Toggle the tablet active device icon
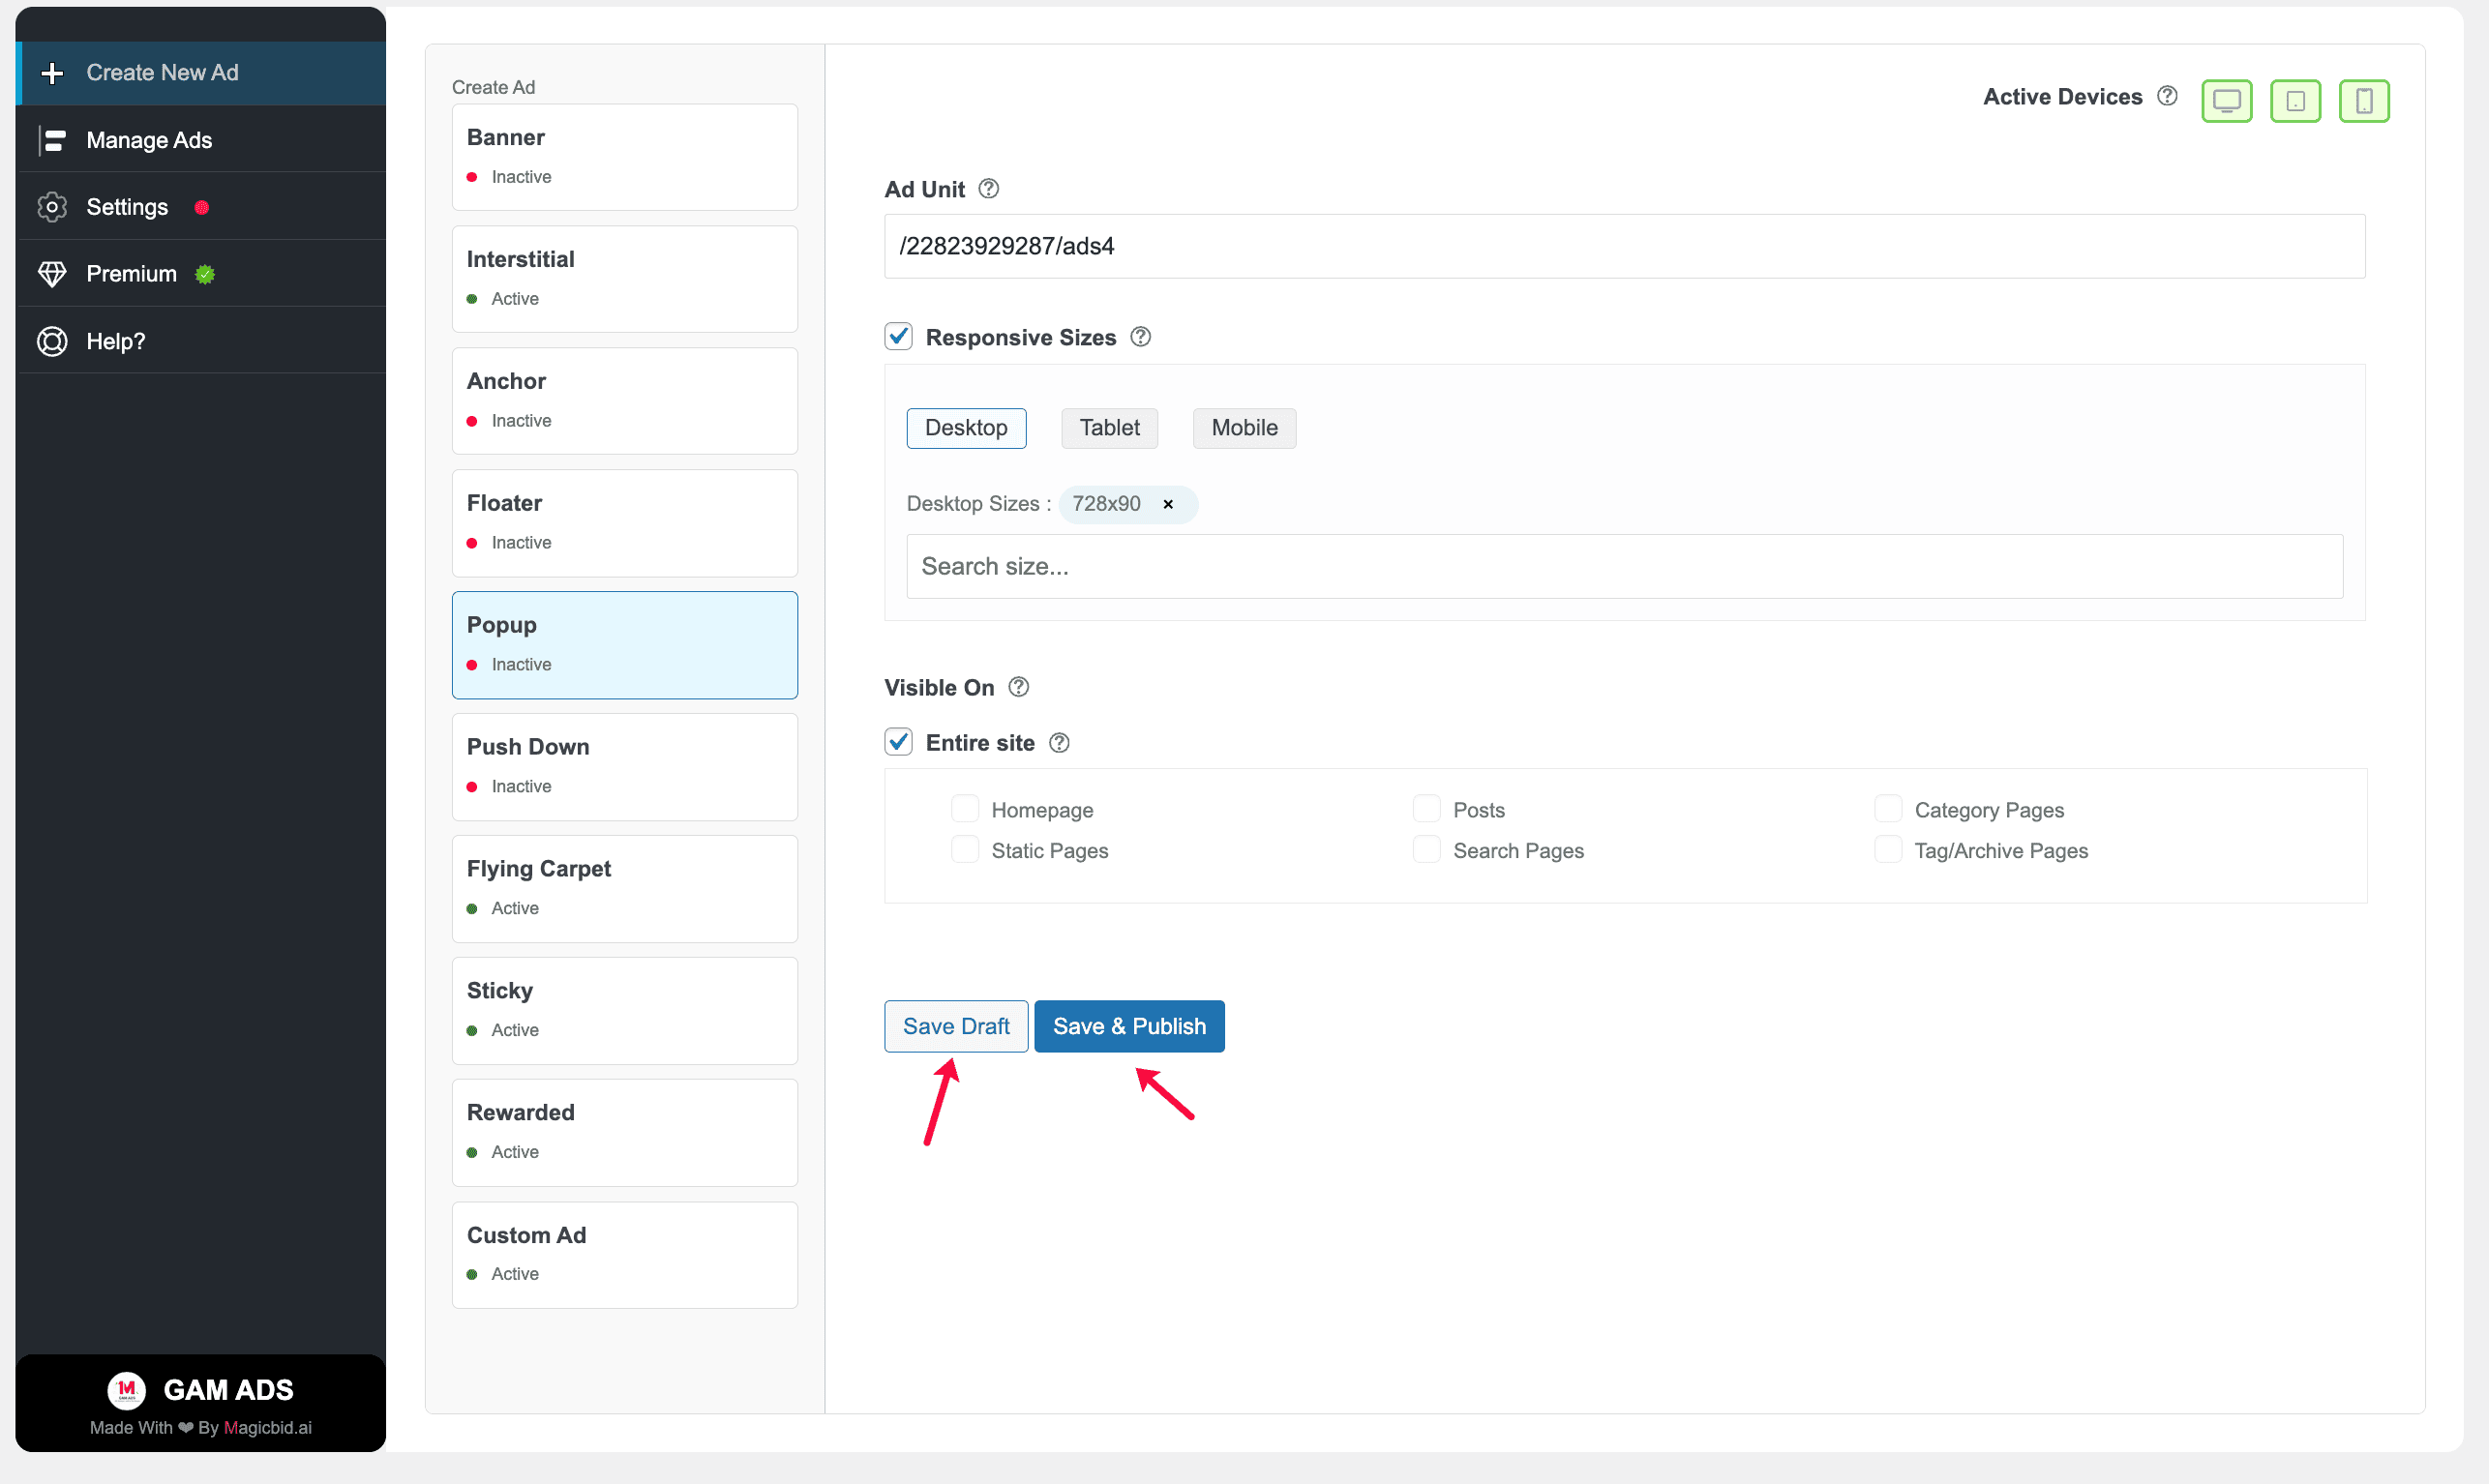Viewport: 2489px width, 1484px height. click(2295, 100)
